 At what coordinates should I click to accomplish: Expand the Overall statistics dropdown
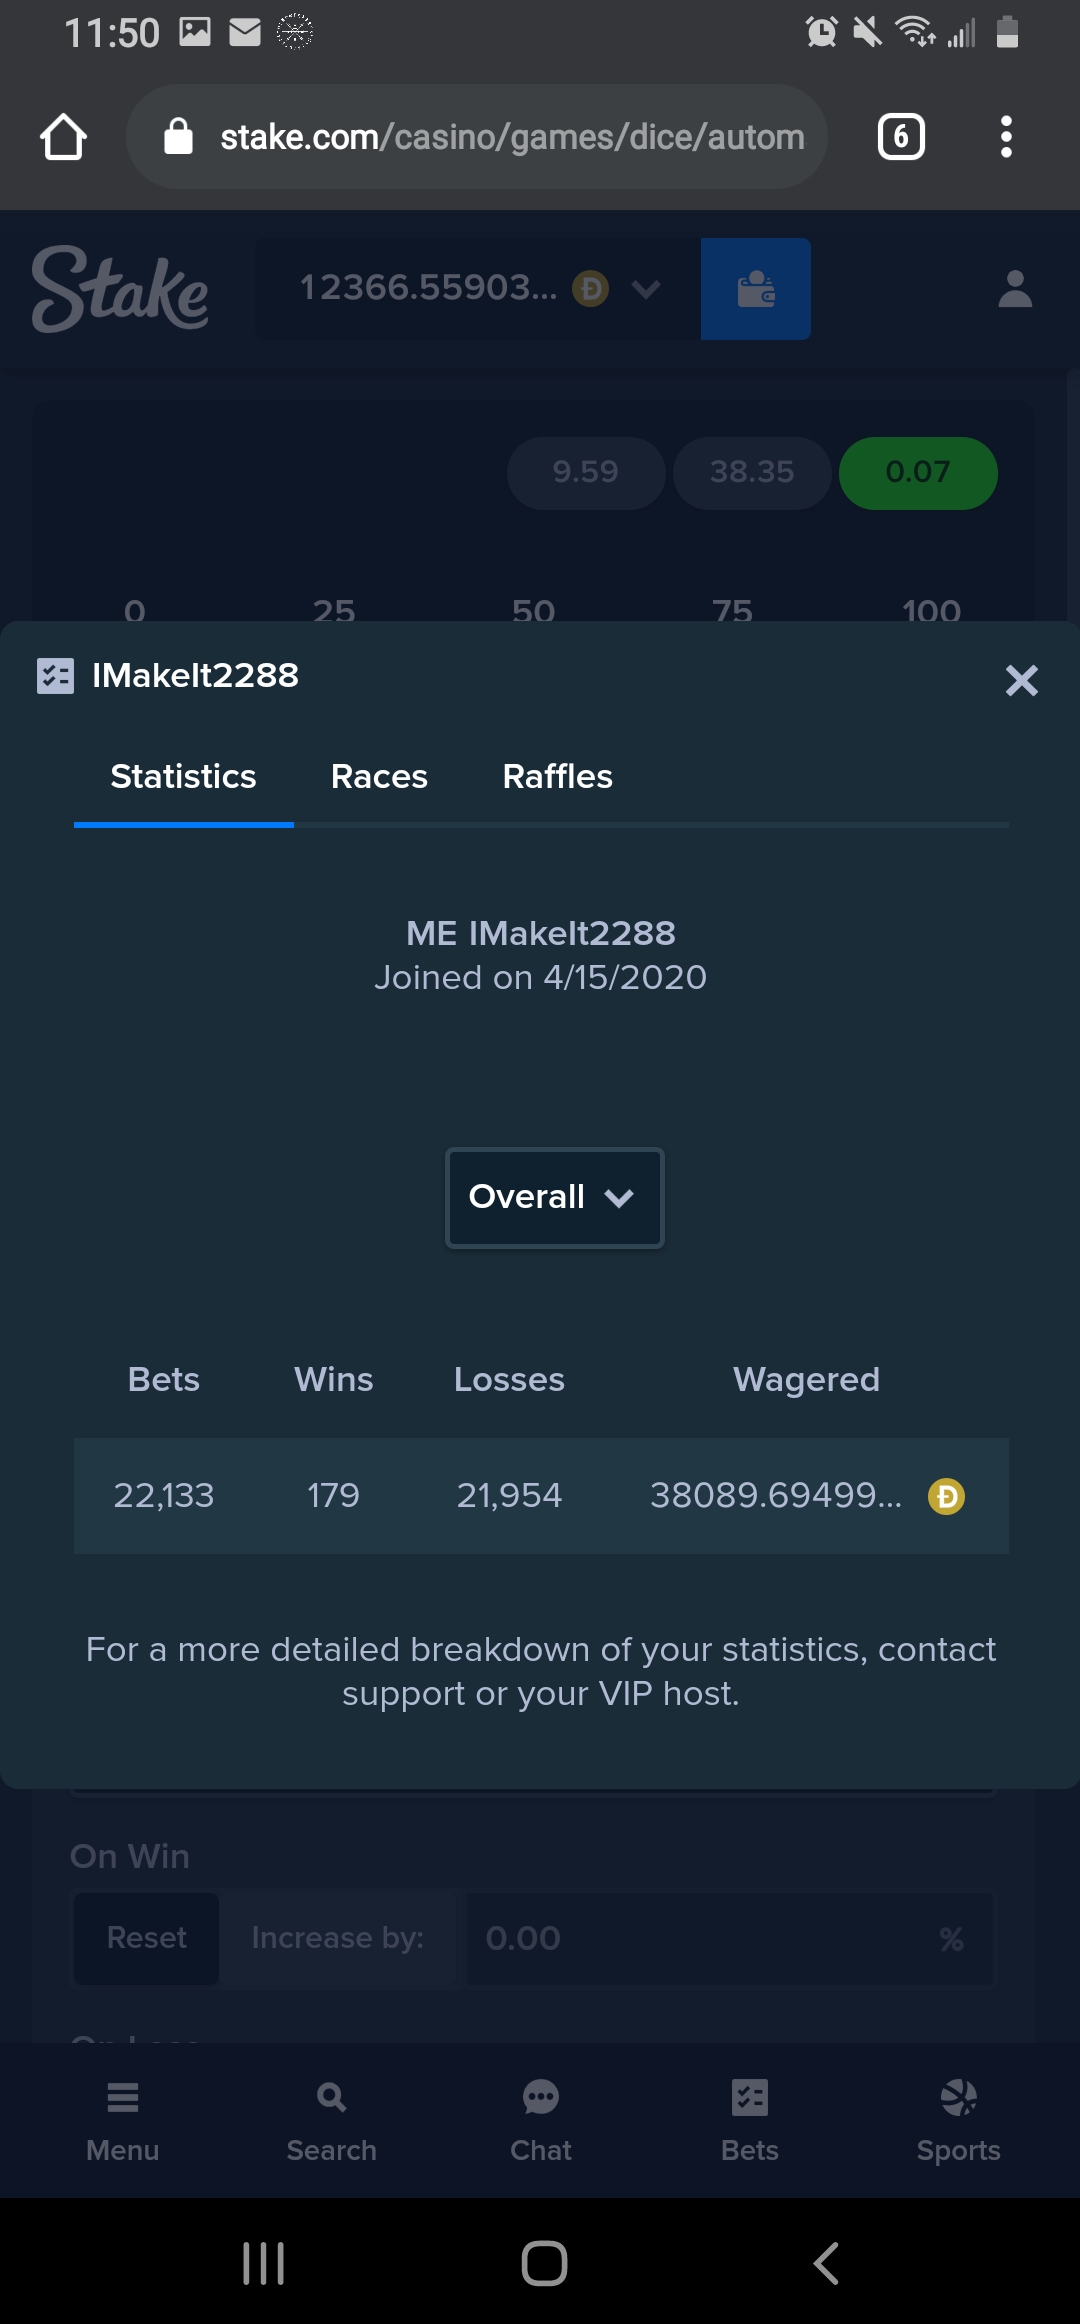pyautogui.click(x=554, y=1197)
